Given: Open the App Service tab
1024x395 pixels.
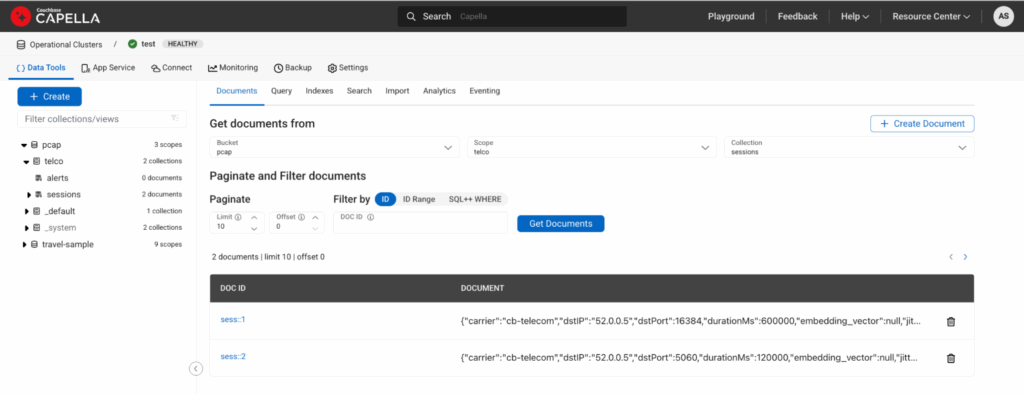Looking at the screenshot, I should pos(108,67).
